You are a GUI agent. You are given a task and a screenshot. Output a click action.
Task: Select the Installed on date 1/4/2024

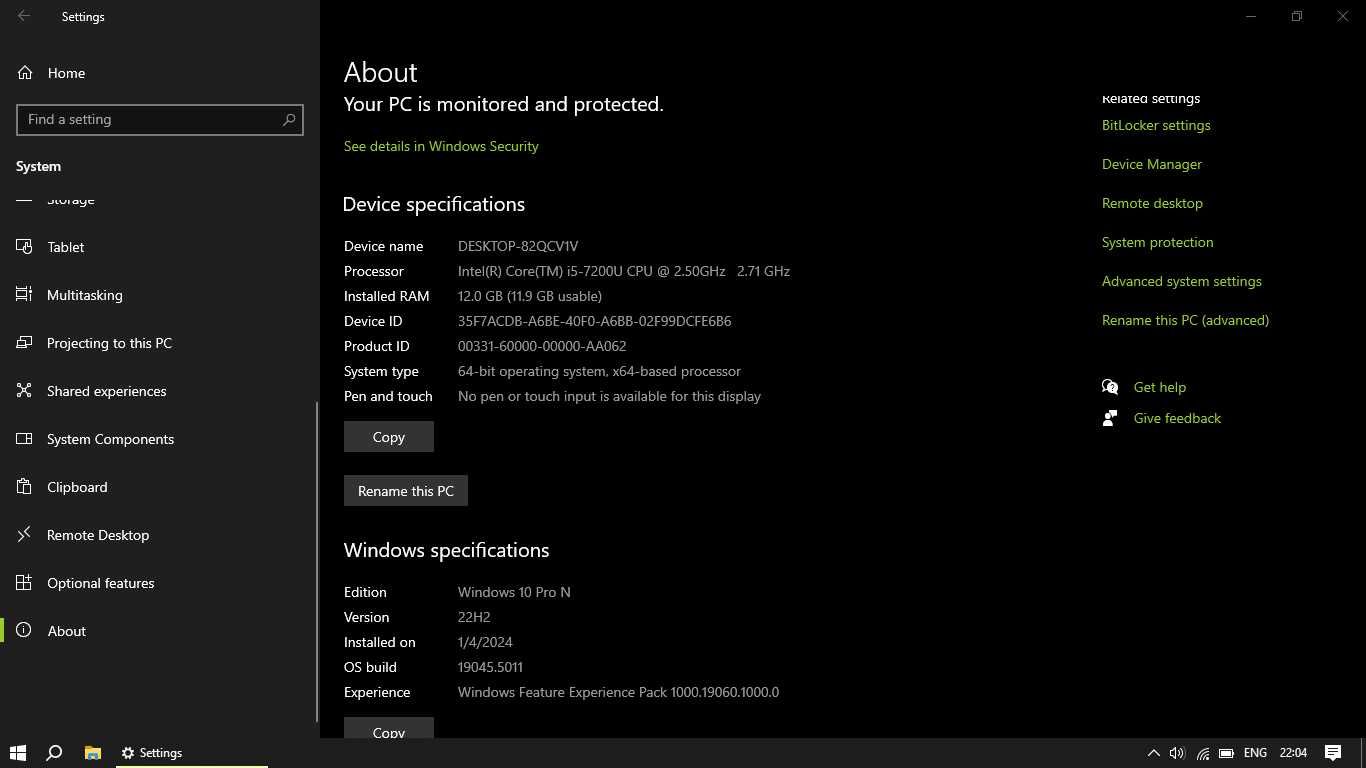click(x=485, y=642)
